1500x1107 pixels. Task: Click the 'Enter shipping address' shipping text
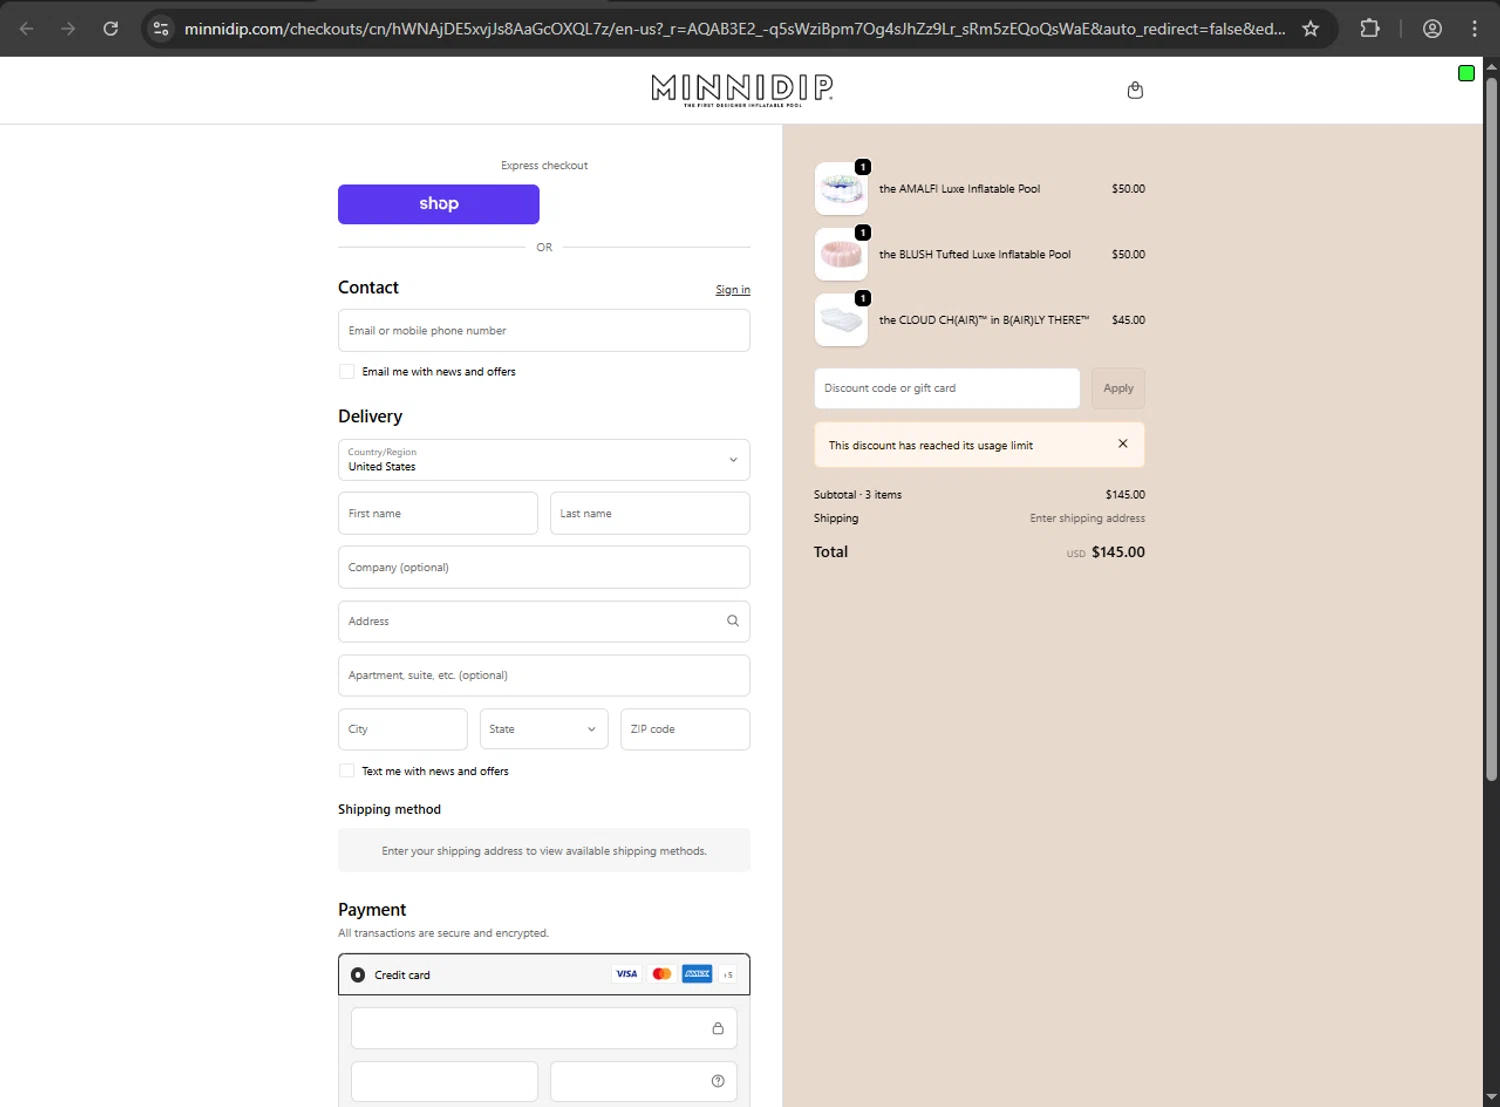pyautogui.click(x=1087, y=518)
